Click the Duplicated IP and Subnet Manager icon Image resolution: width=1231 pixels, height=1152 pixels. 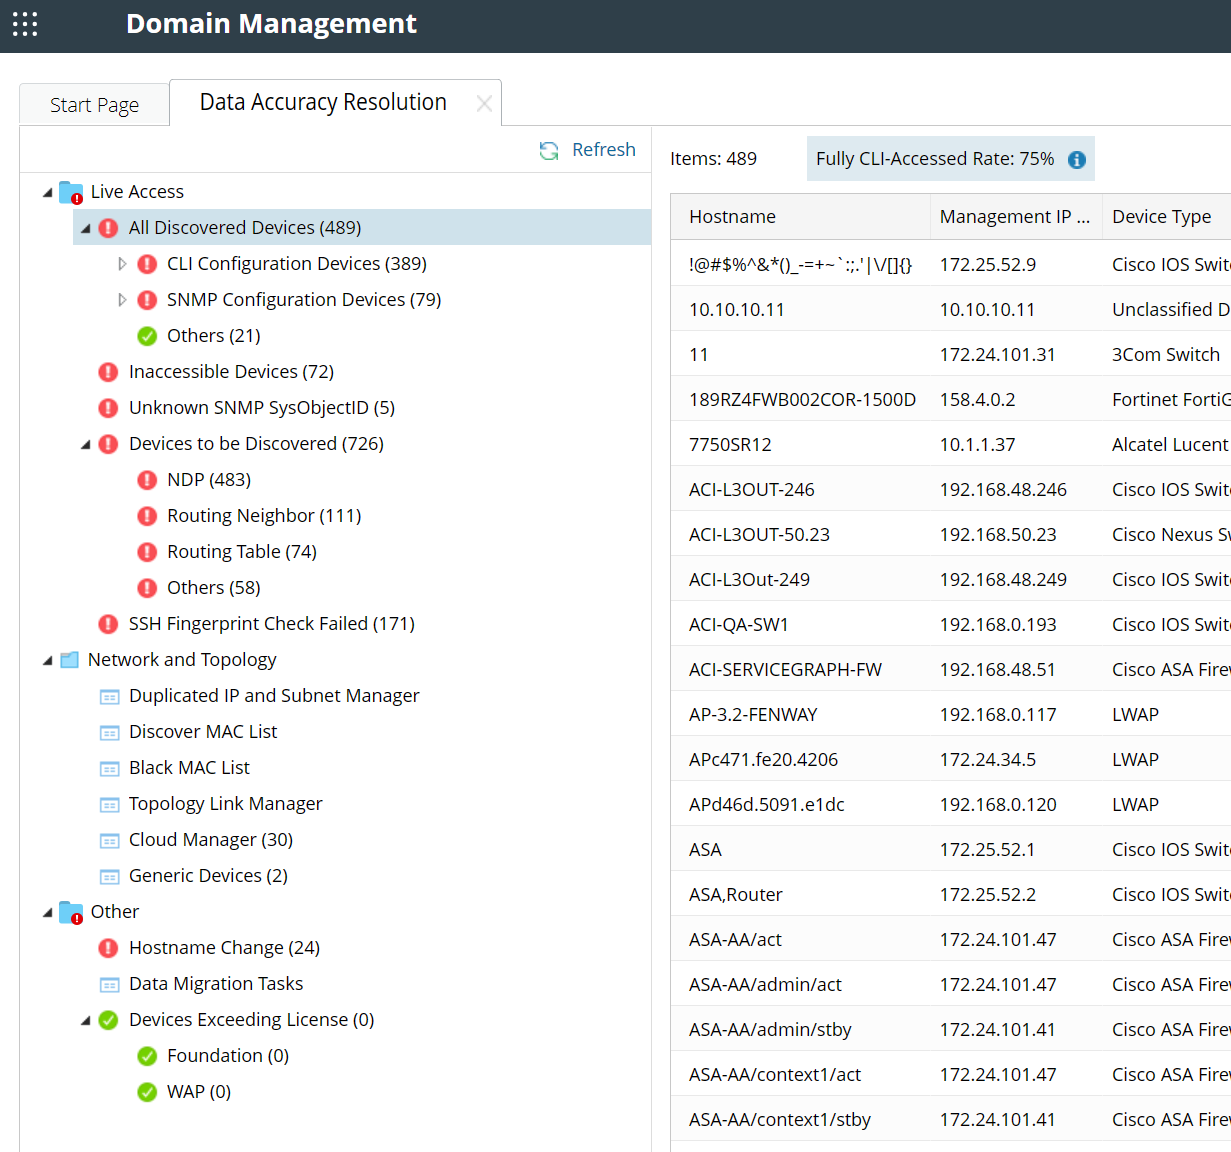point(110,696)
